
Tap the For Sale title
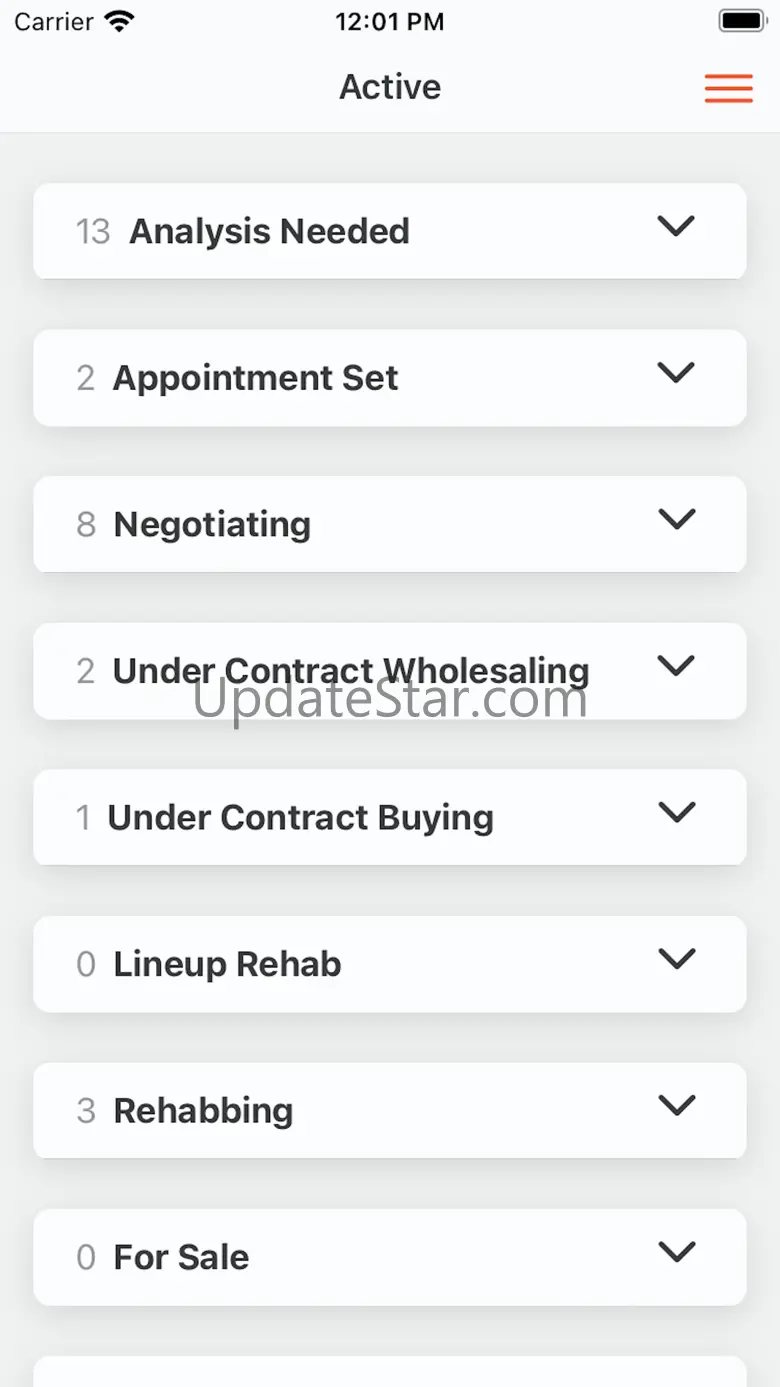(181, 1257)
